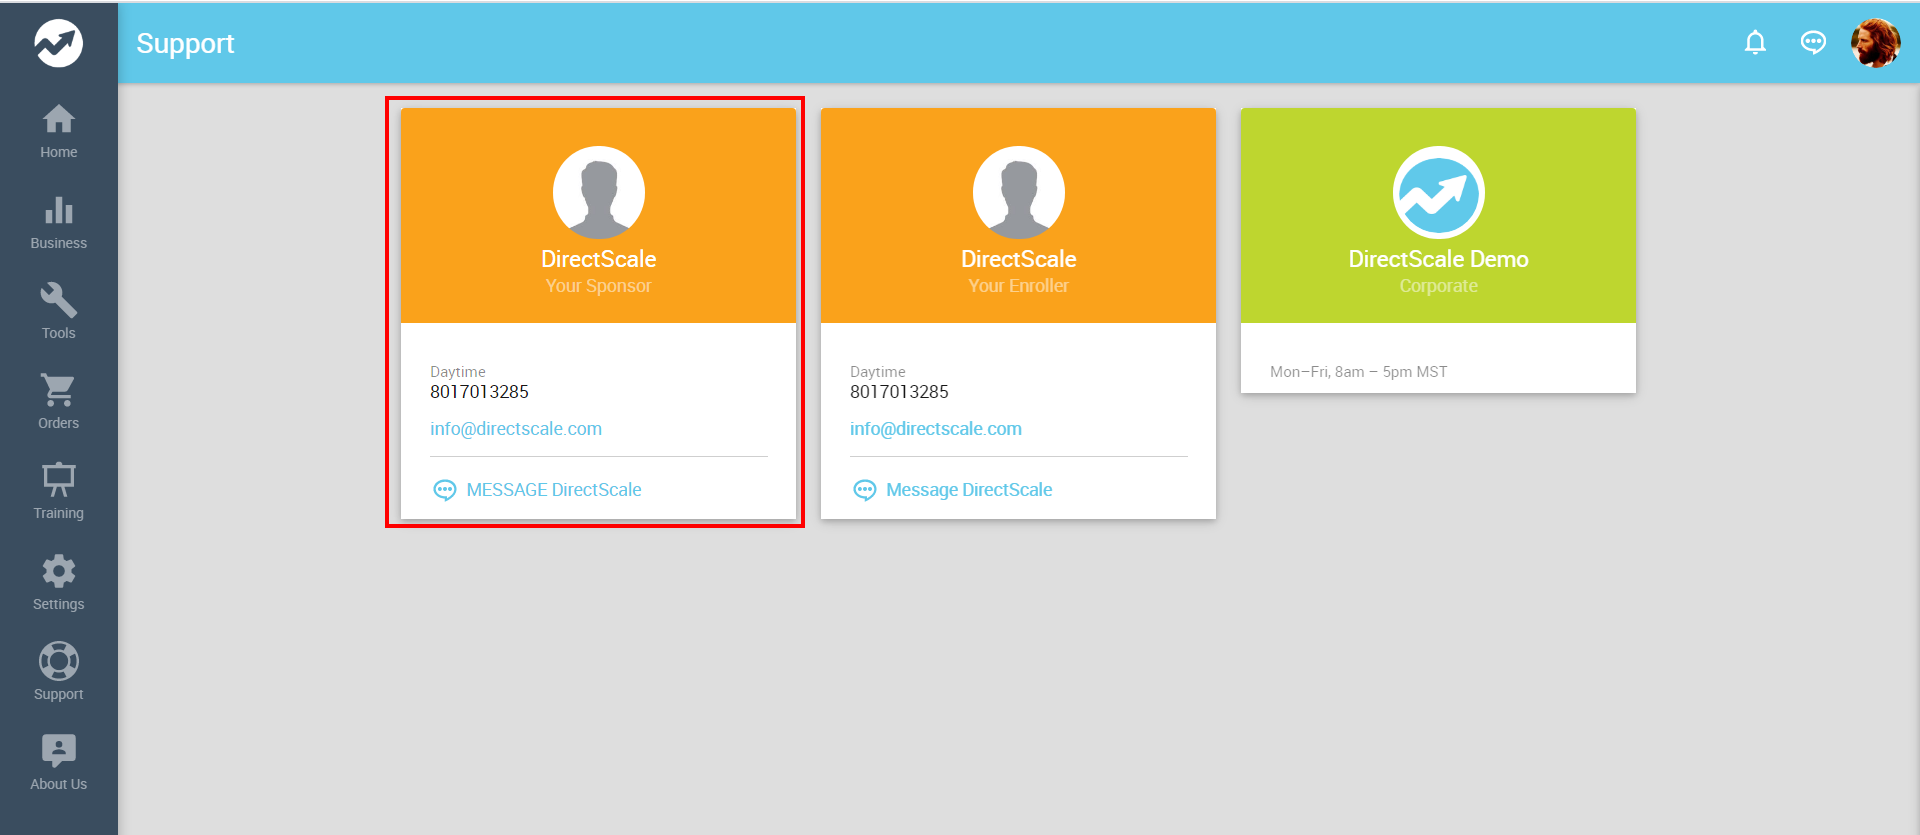Click the notification bell icon
This screenshot has height=835, width=1920.
point(1755,42)
